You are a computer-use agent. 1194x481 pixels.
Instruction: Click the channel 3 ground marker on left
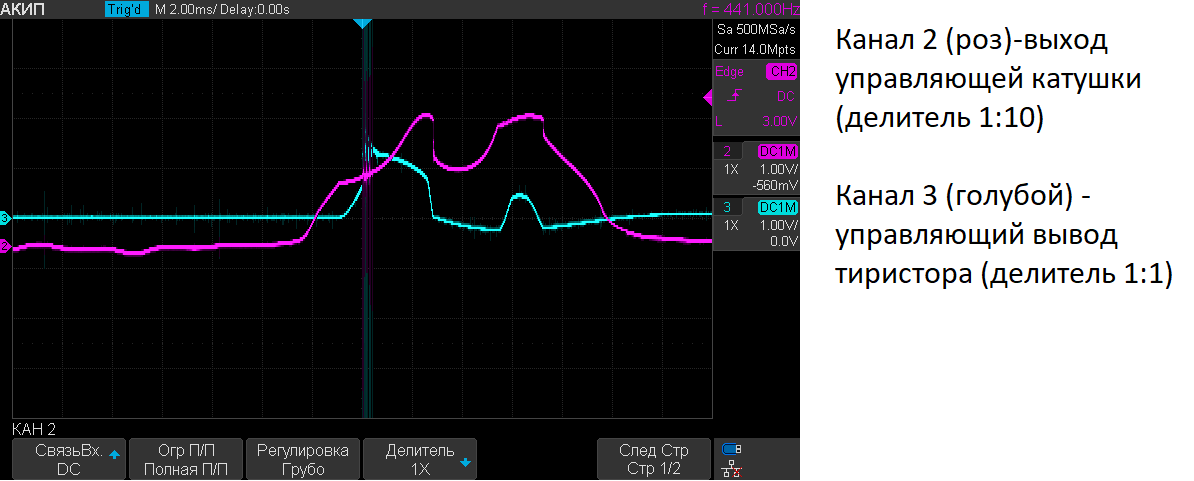click(5, 217)
